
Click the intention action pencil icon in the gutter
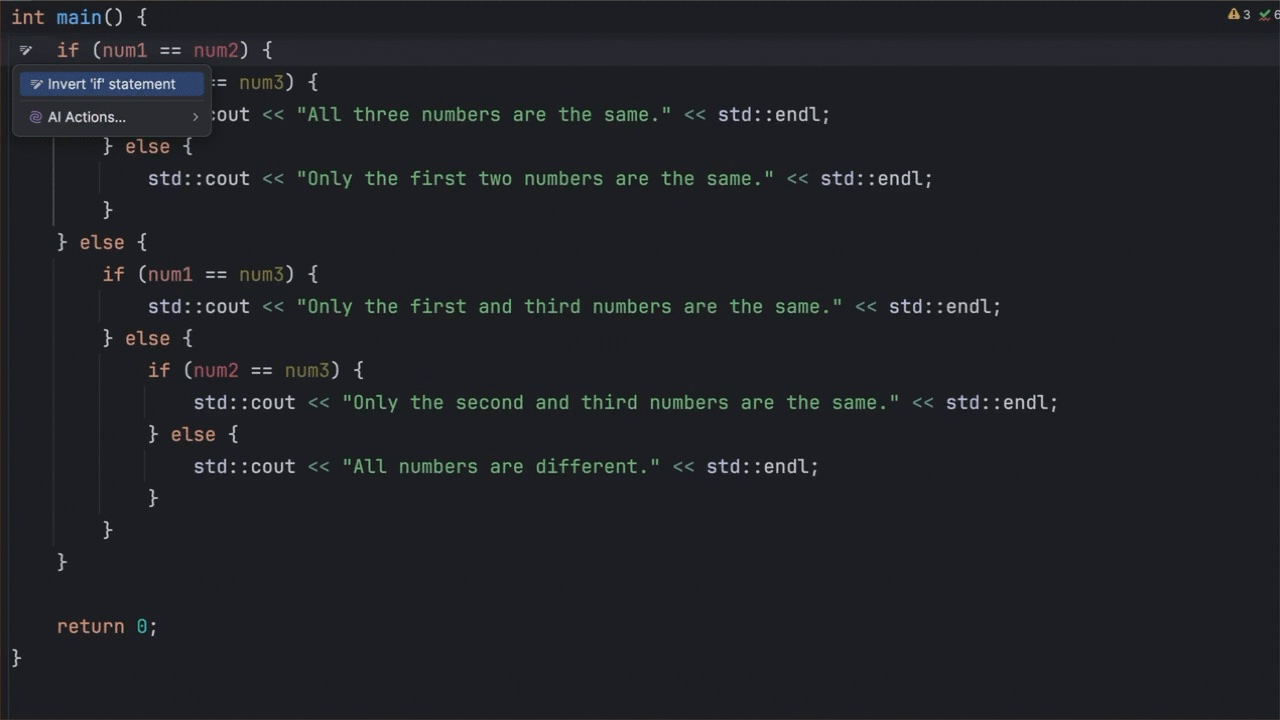pos(26,50)
